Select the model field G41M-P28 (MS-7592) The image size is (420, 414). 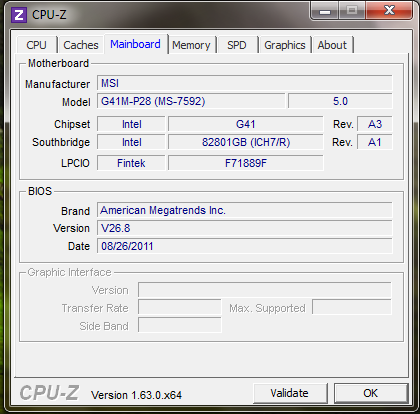191,101
